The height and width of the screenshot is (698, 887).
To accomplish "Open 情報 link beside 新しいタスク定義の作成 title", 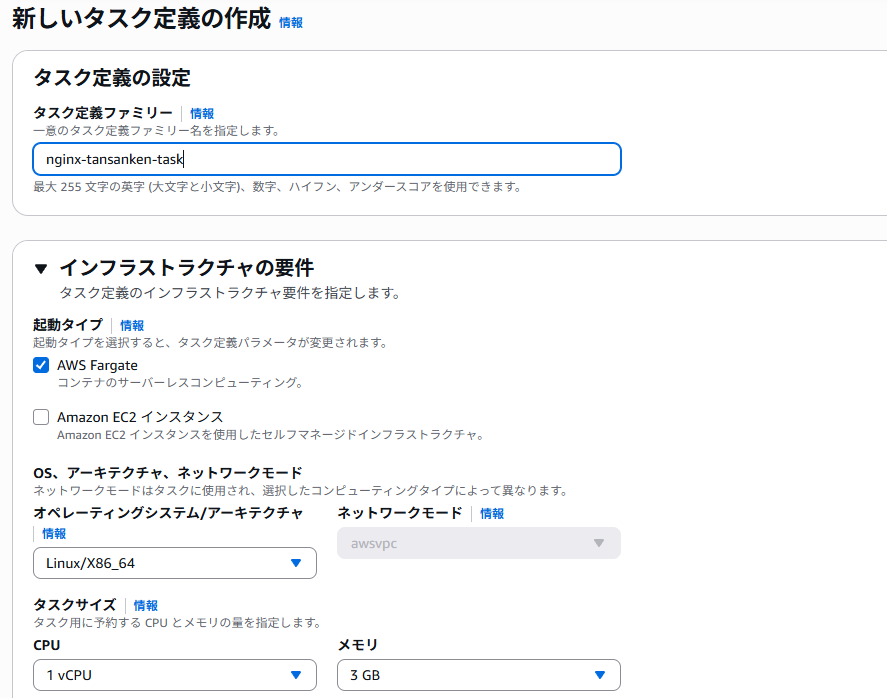I will click(x=291, y=22).
